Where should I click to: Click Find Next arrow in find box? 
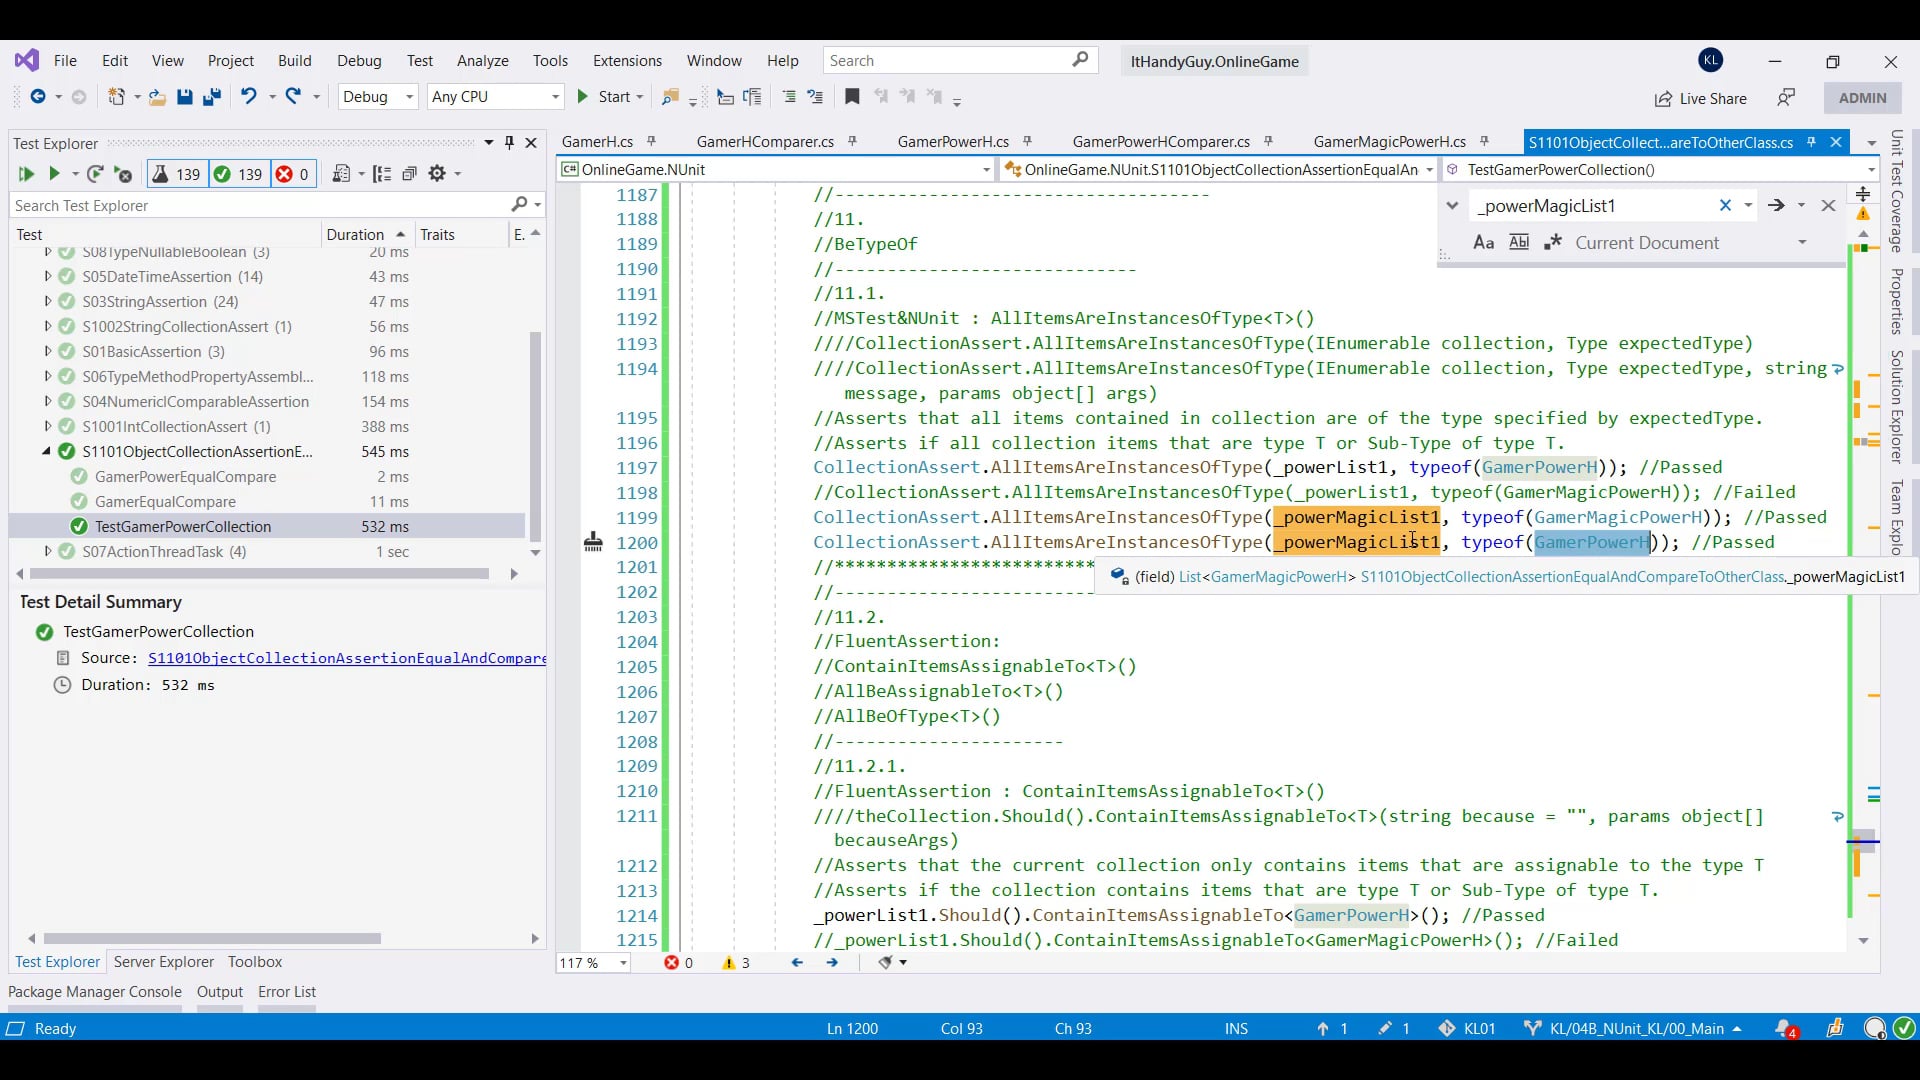pos(1776,205)
